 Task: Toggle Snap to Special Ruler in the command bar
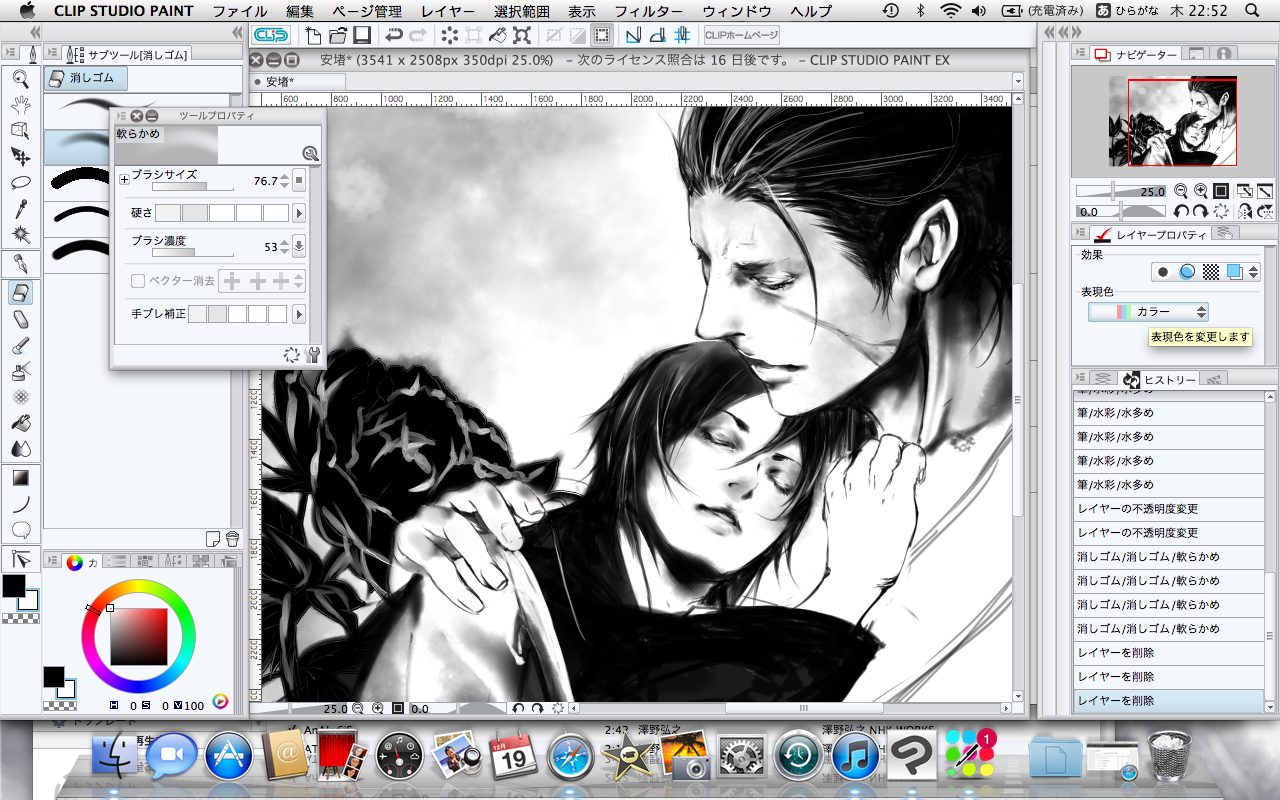tap(657, 36)
